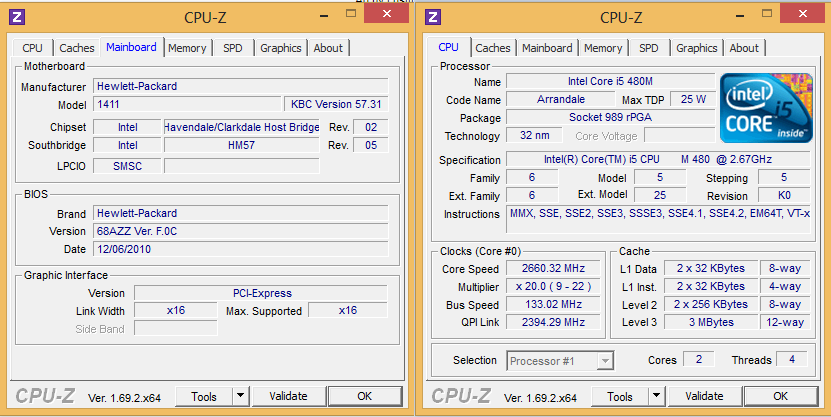Click the empty Side Band field
This screenshot has width=831, height=417.
click(175, 329)
